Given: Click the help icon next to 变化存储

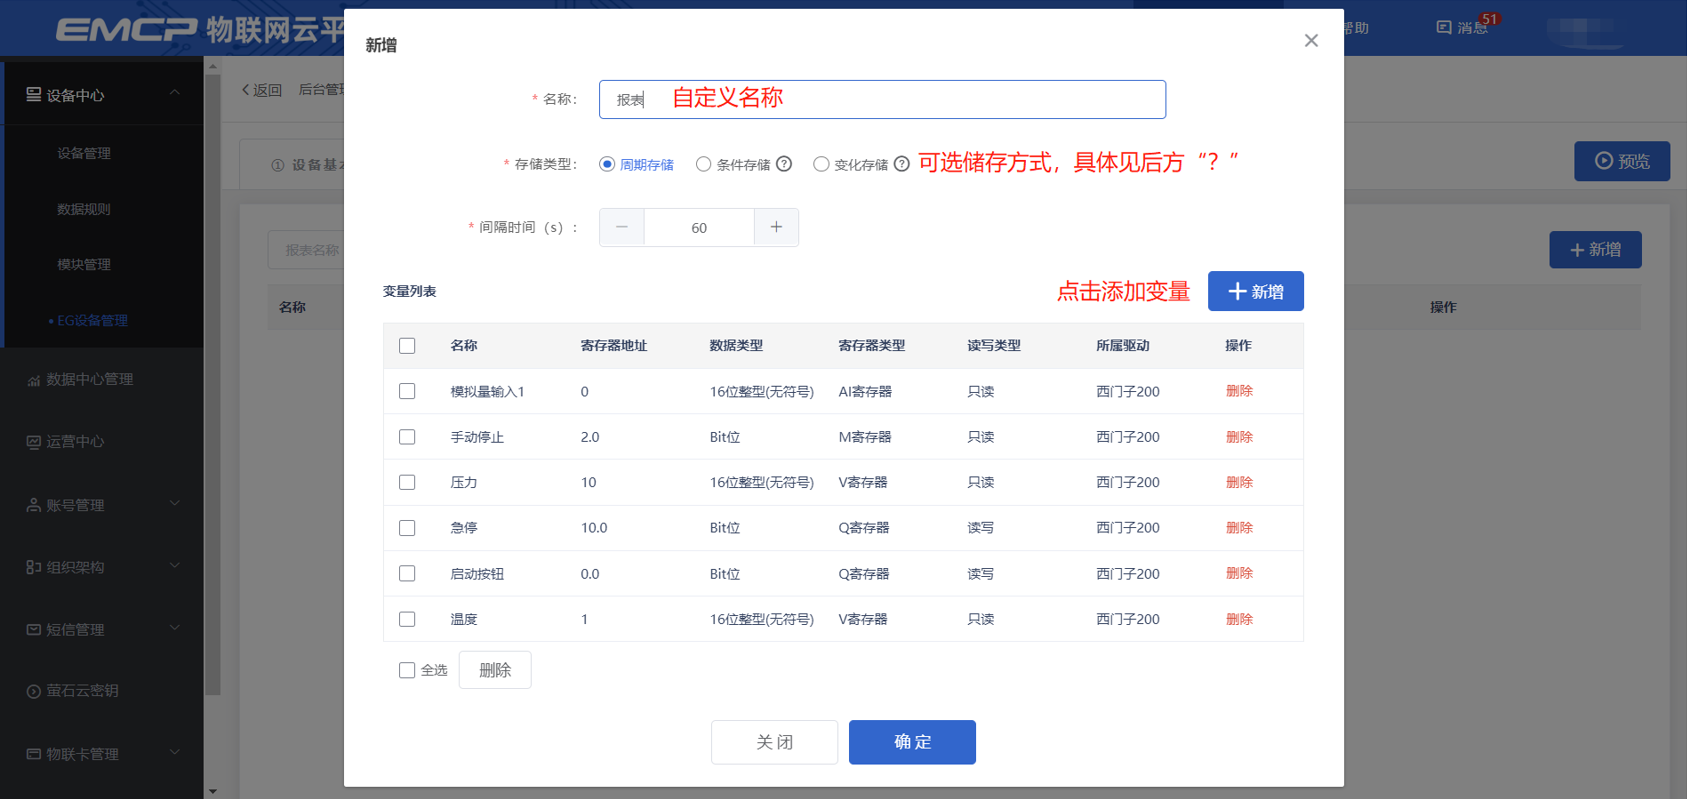Looking at the screenshot, I should [901, 164].
